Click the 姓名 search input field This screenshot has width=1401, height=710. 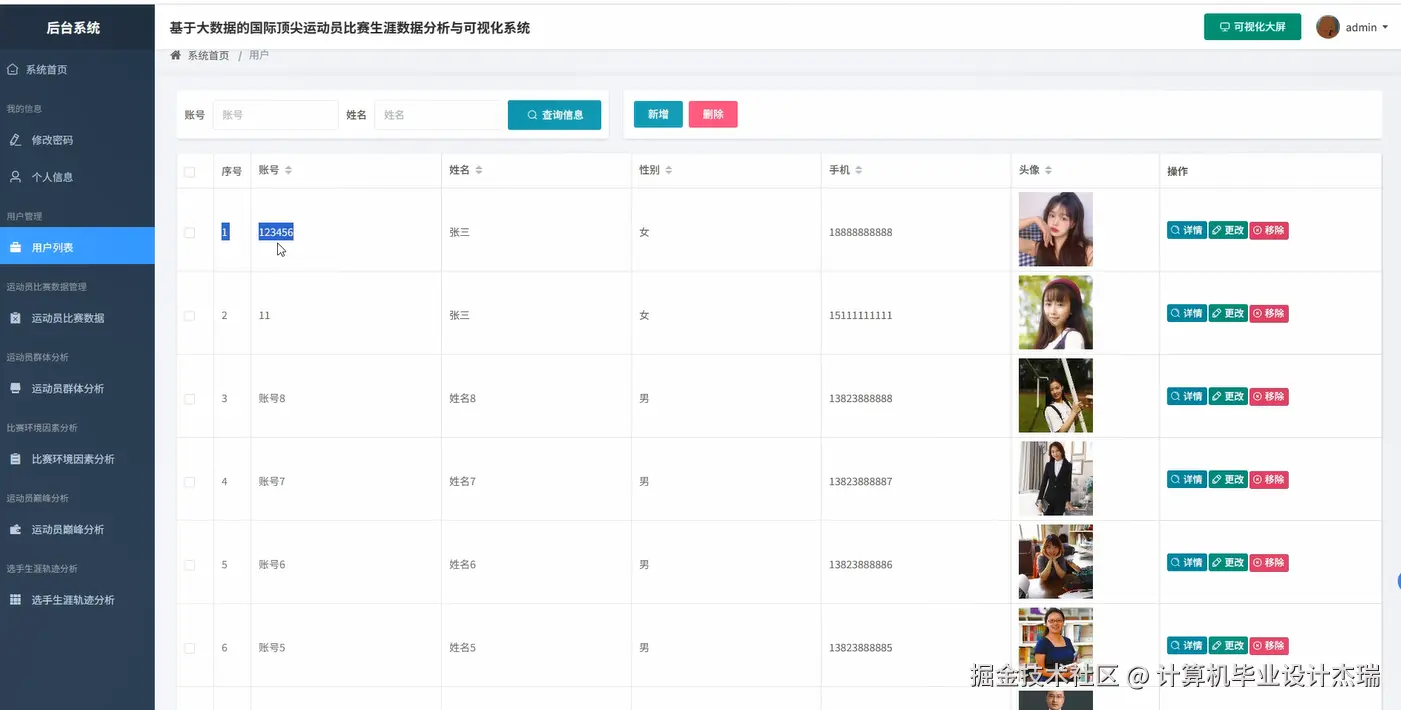[438, 115]
